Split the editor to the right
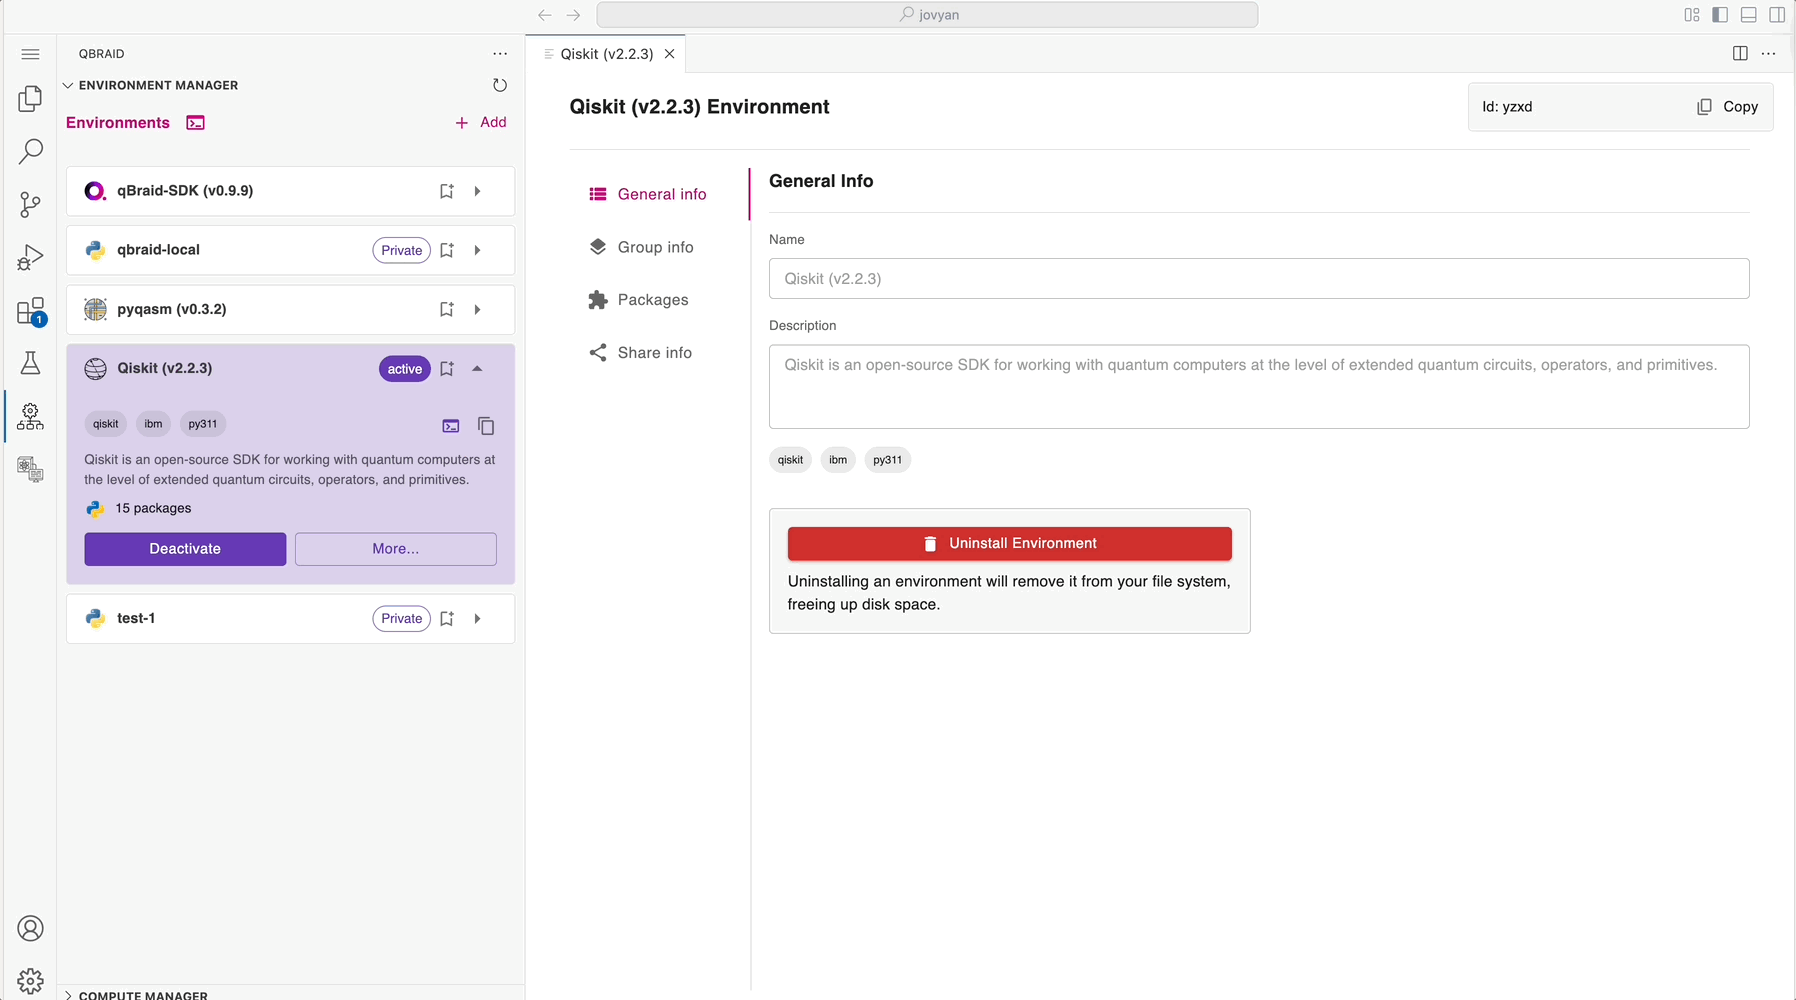The image size is (1796, 1000). point(1740,54)
